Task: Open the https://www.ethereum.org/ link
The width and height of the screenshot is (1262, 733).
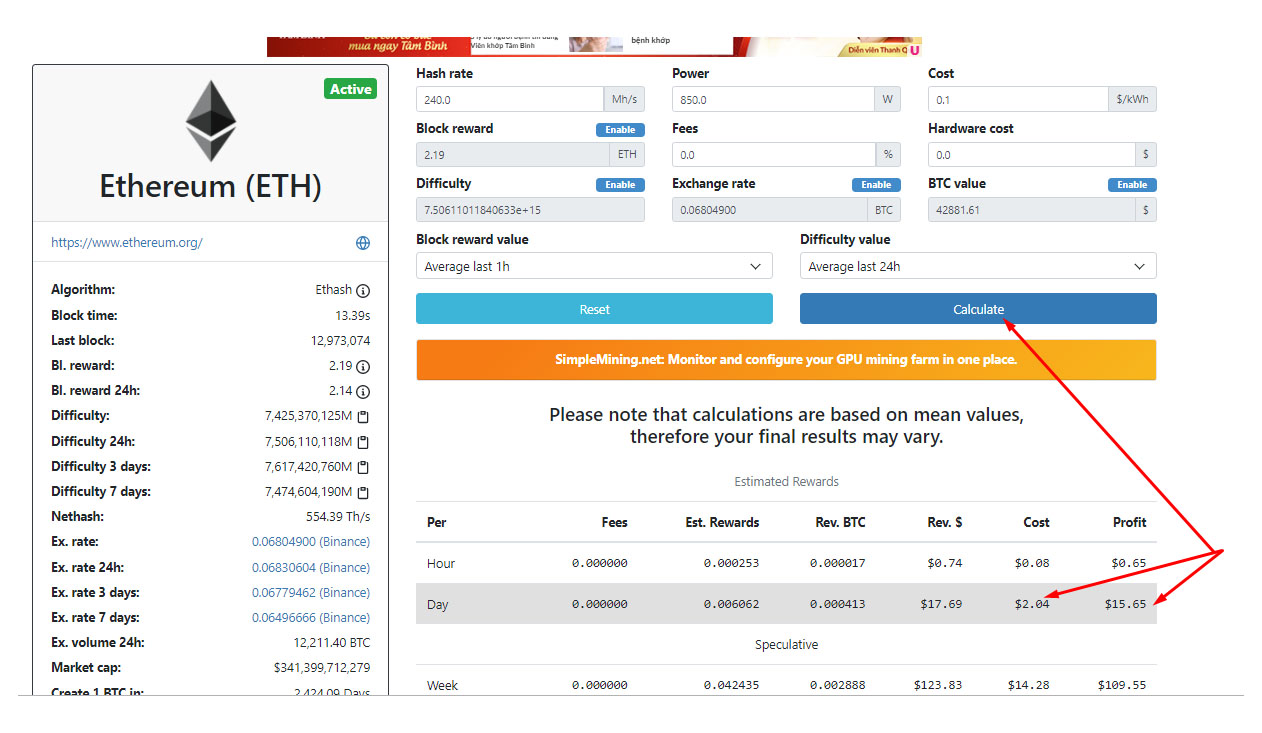Action: (x=127, y=243)
